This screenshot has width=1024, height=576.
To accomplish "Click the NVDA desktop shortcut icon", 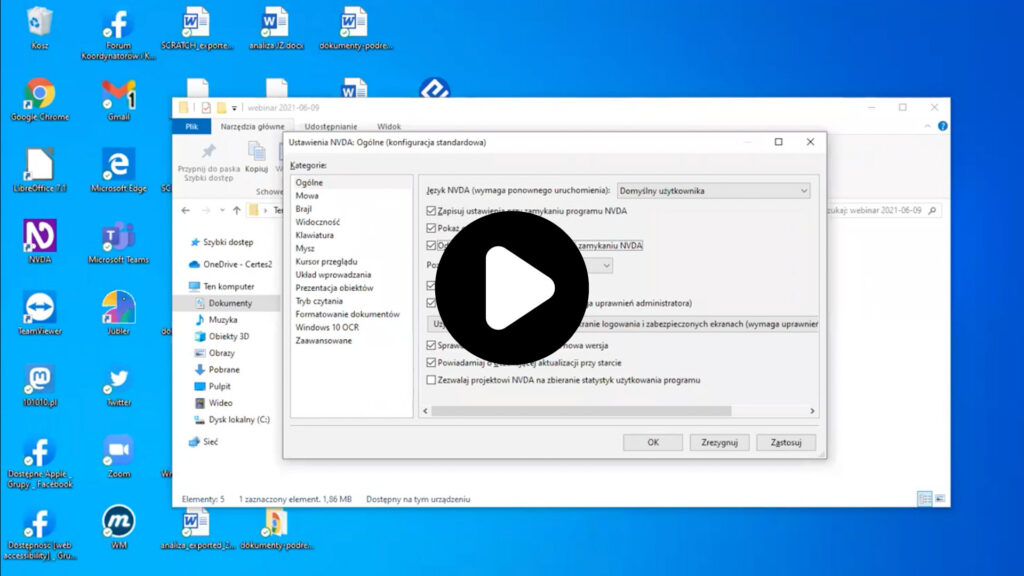I will [40, 242].
